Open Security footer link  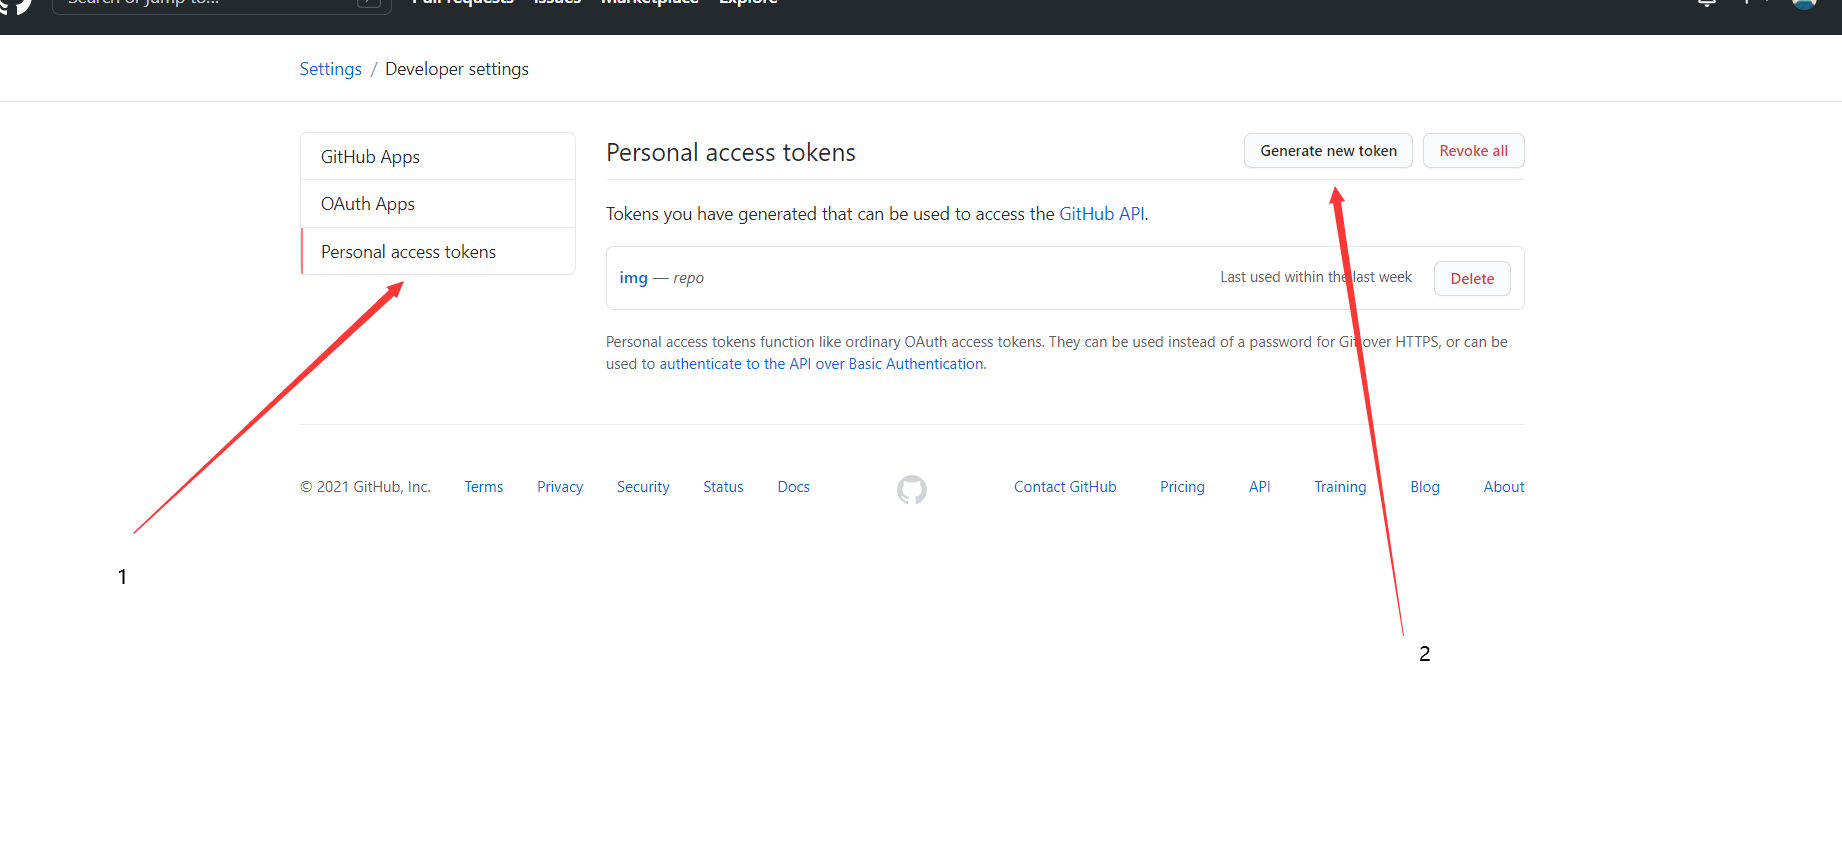pyautogui.click(x=643, y=487)
